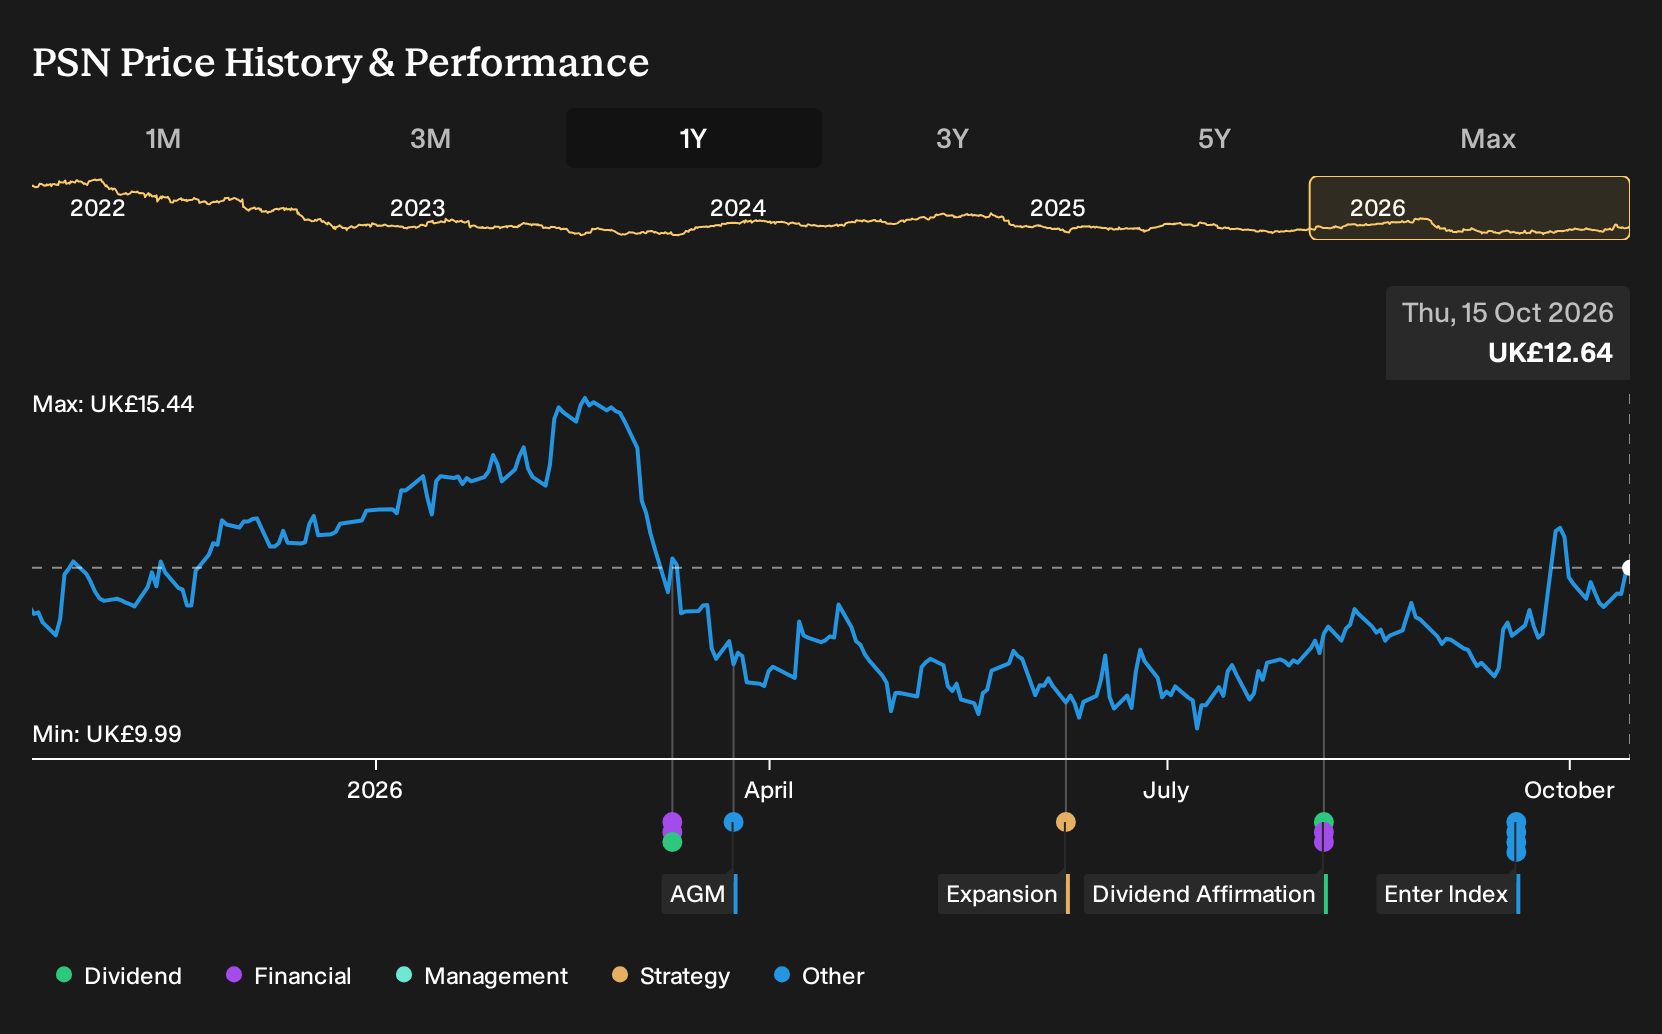Click the April axis label
The height and width of the screenshot is (1034, 1662).
click(768, 790)
